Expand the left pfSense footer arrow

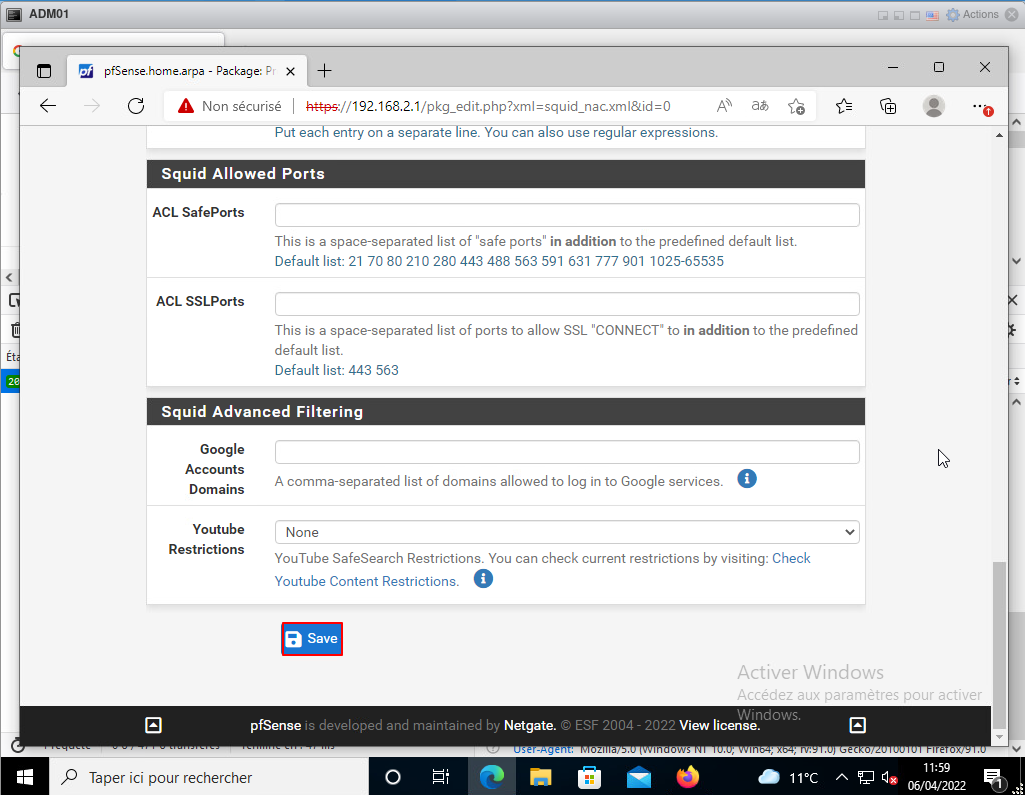tap(153, 725)
